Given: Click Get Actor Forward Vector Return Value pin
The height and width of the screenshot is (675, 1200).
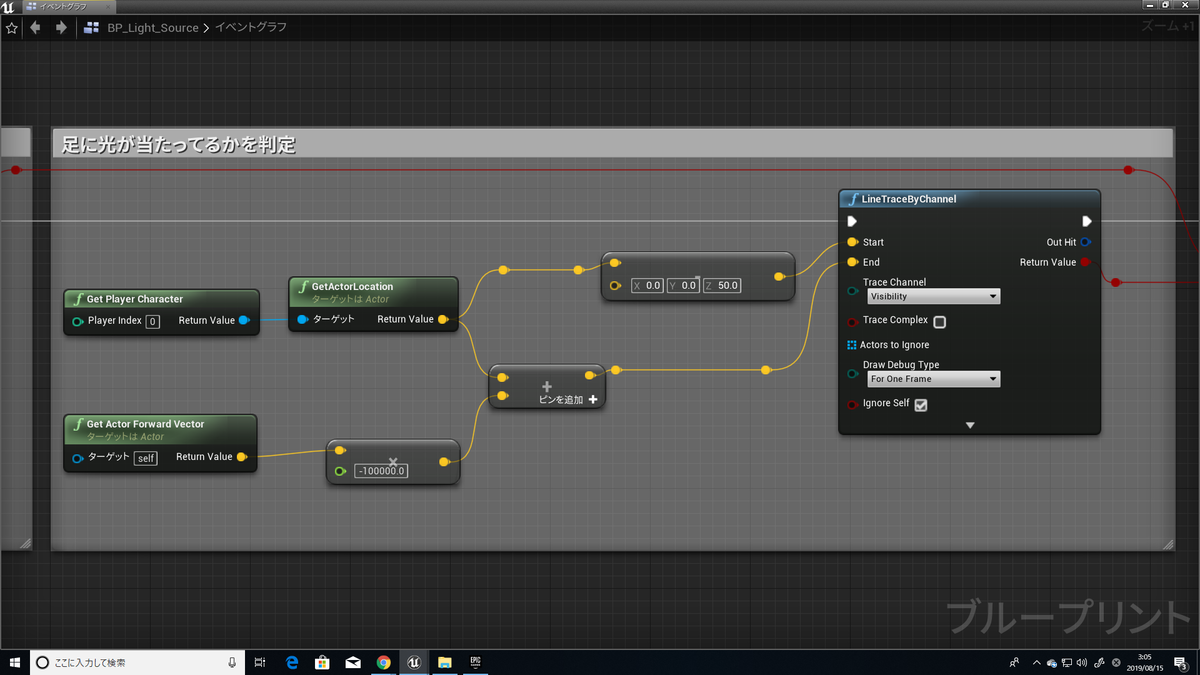Looking at the screenshot, I should pyautogui.click(x=242, y=457).
